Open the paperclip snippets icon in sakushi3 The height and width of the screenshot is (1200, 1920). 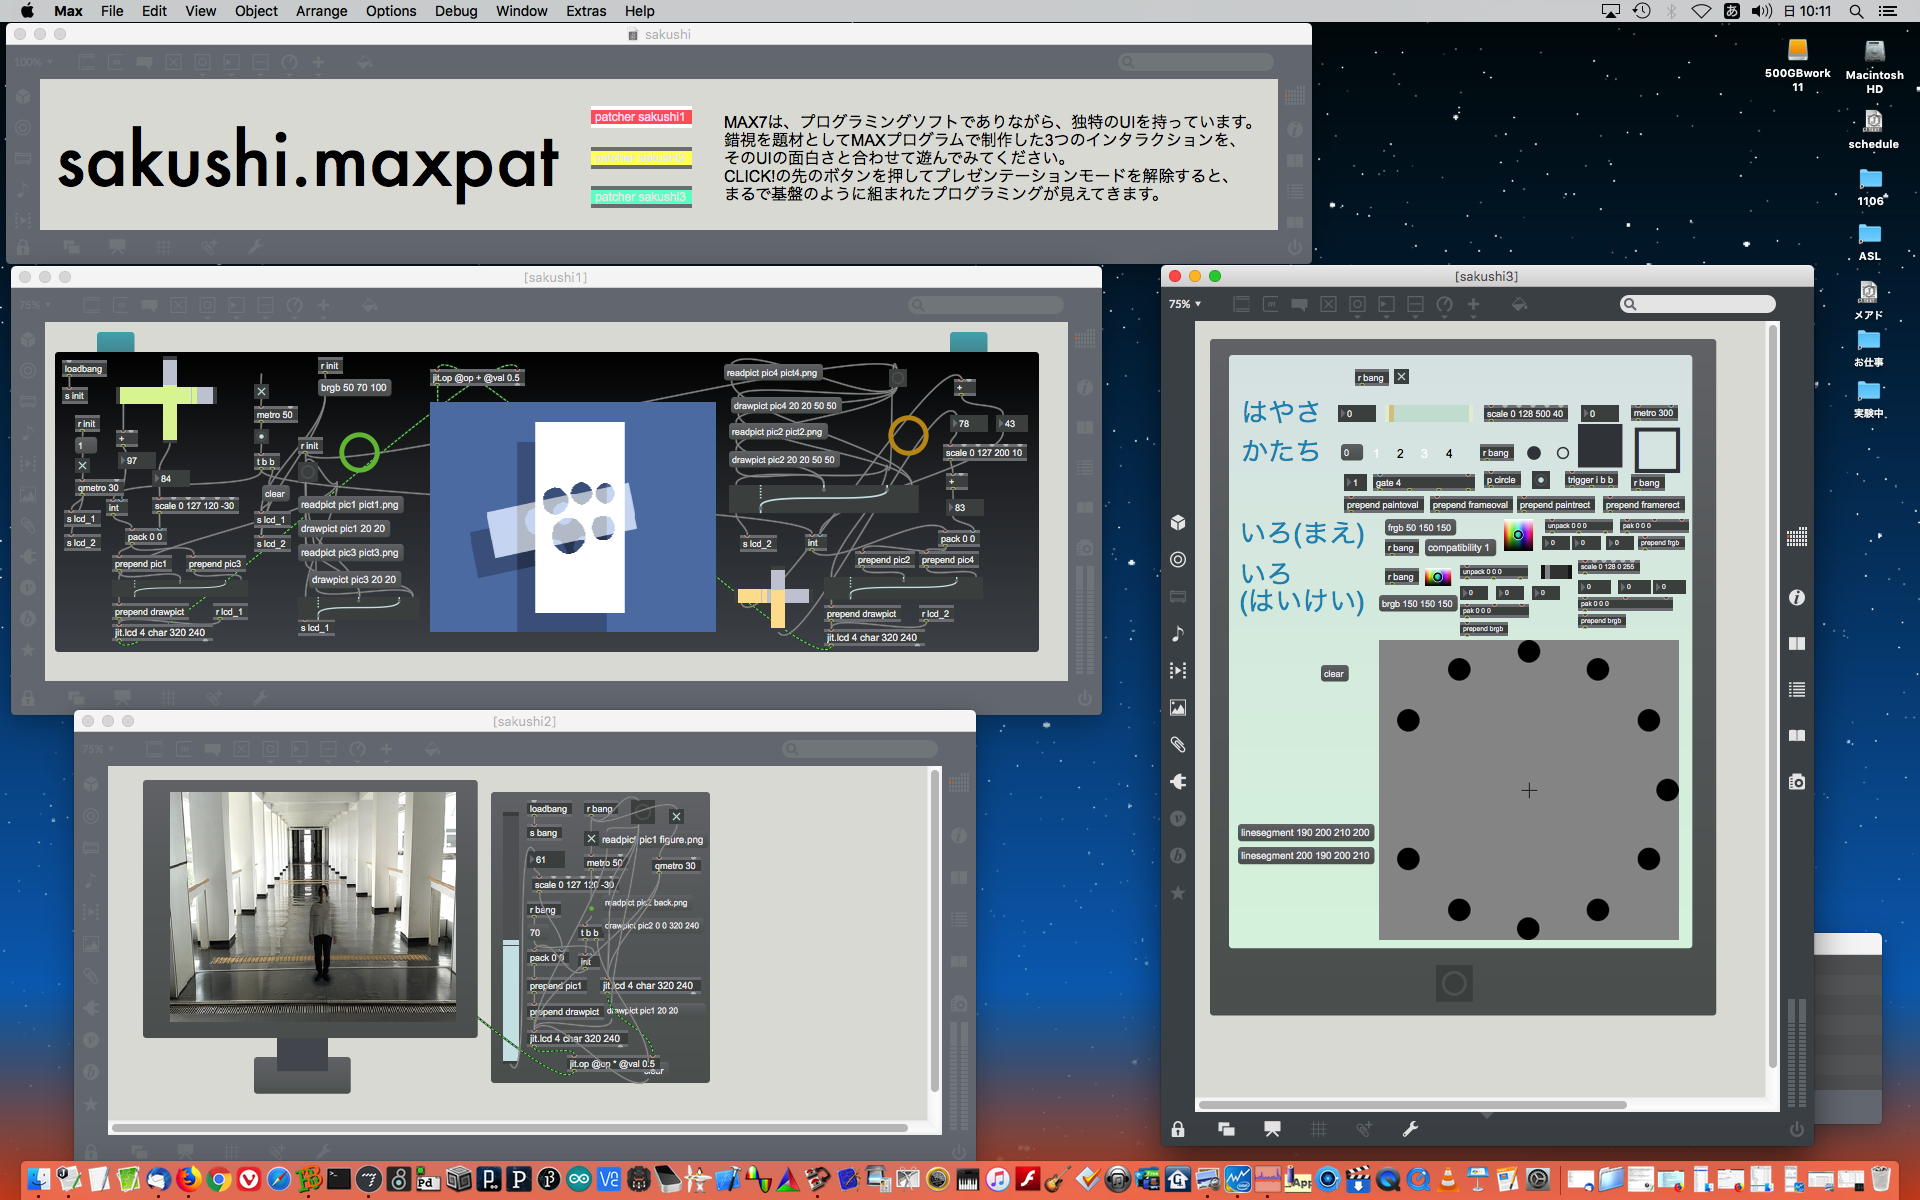point(1178,744)
